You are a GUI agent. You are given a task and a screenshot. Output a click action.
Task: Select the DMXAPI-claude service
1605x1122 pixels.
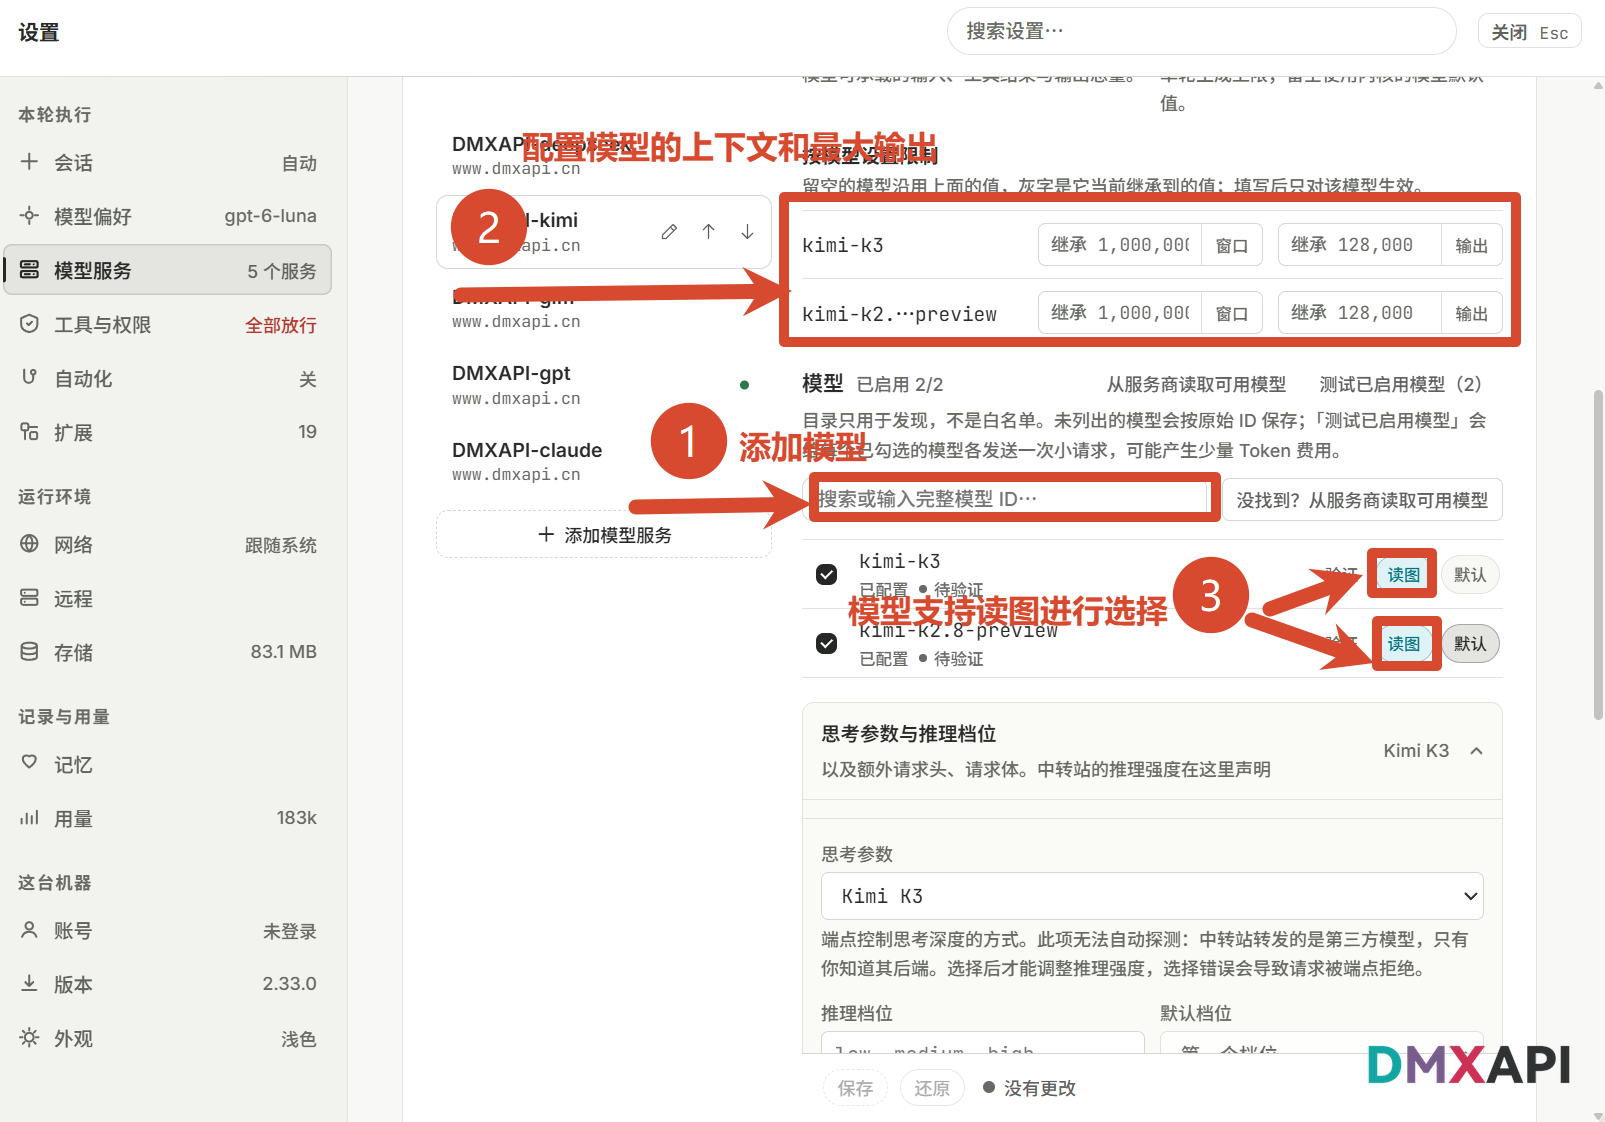(x=604, y=461)
